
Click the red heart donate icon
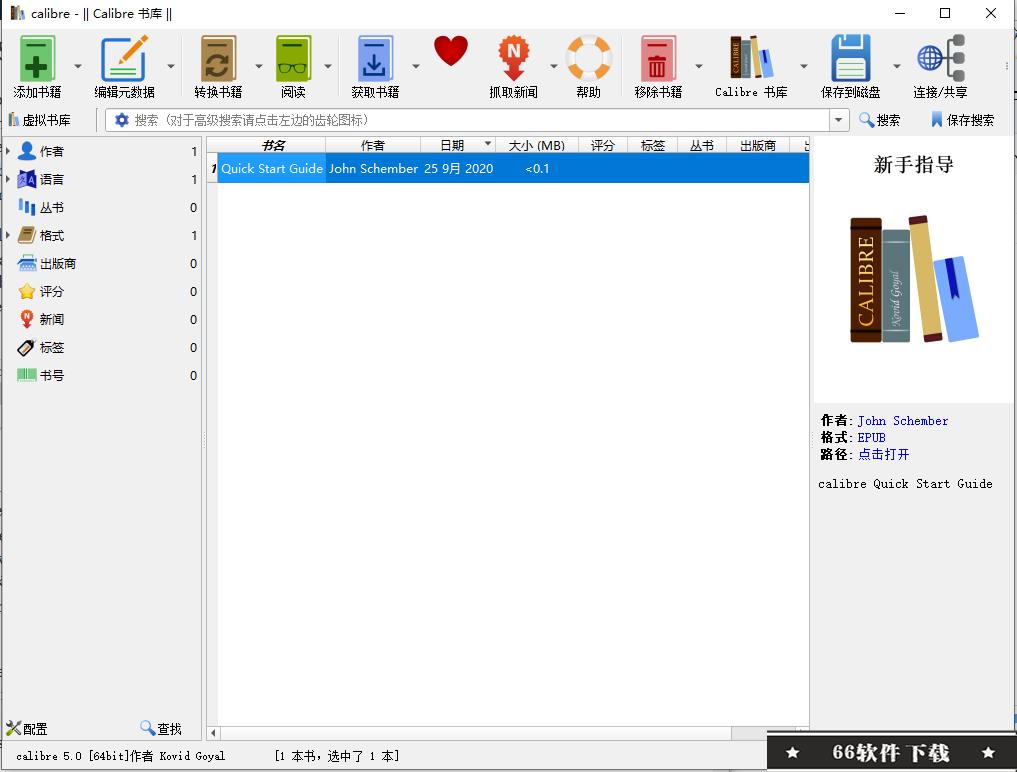click(450, 51)
